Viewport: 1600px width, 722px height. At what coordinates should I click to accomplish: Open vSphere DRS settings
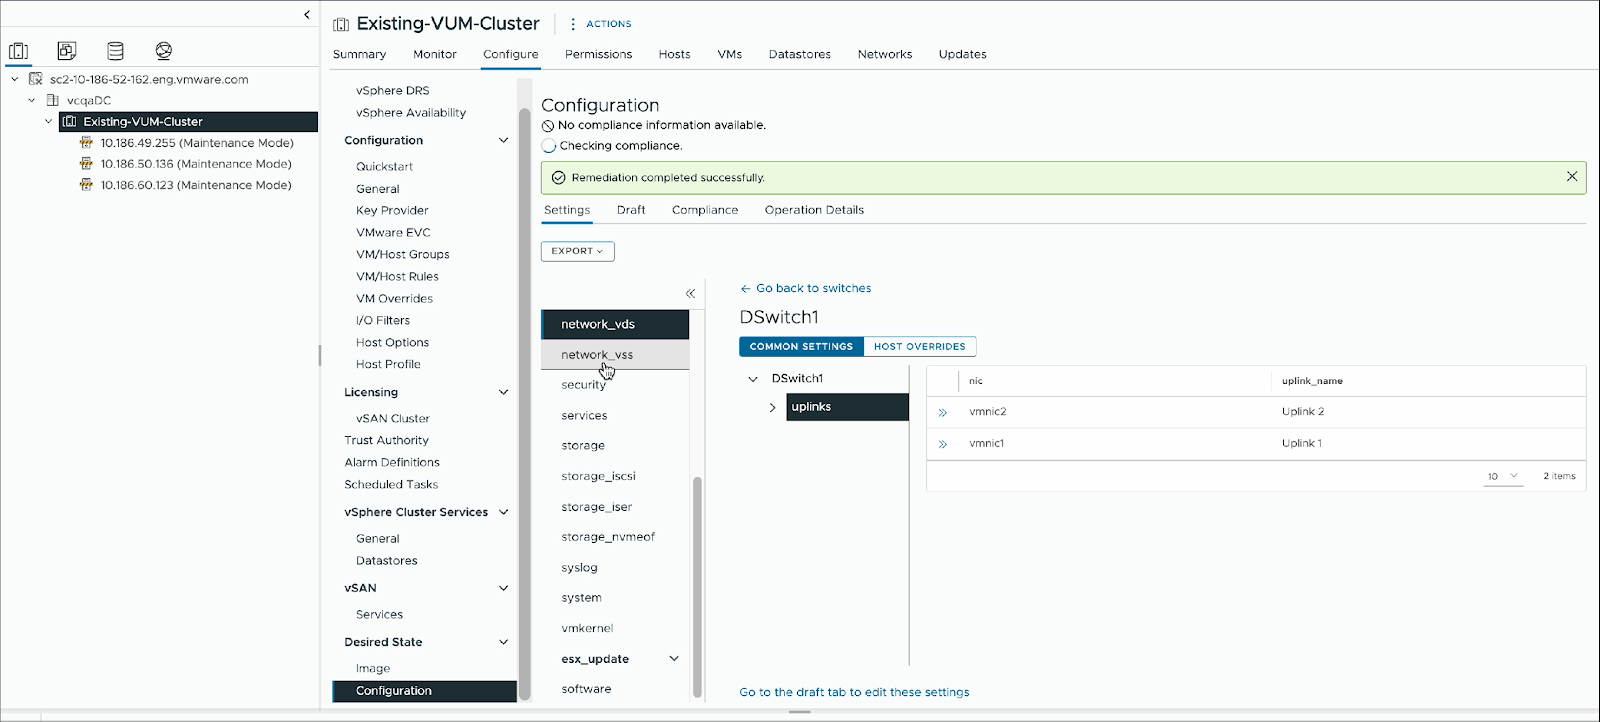(392, 90)
